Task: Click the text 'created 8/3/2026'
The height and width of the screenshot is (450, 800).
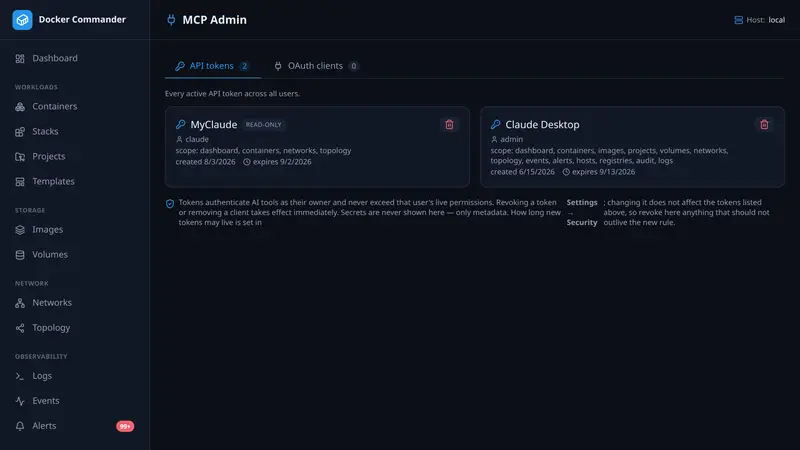Action: click(206, 162)
